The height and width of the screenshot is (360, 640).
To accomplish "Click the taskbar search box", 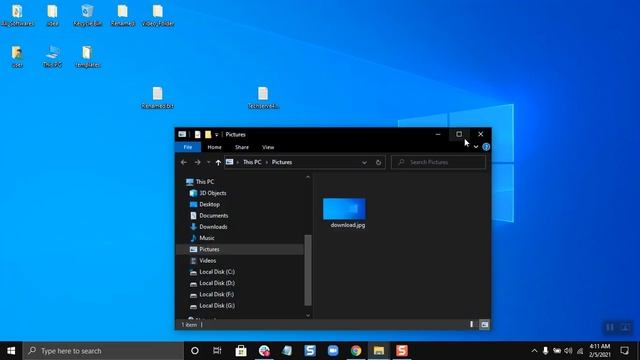I will [104, 351].
